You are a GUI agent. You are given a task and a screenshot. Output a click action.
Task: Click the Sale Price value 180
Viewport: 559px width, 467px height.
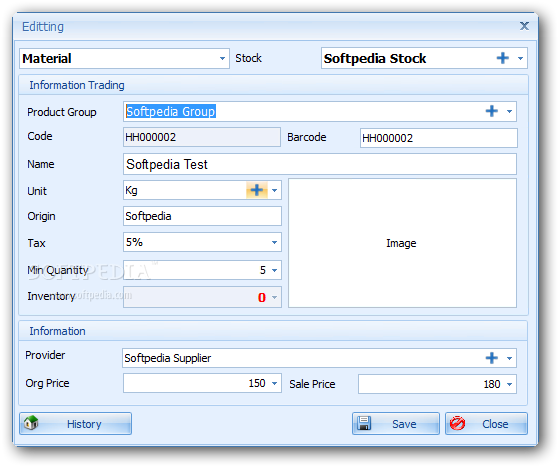pos(492,384)
